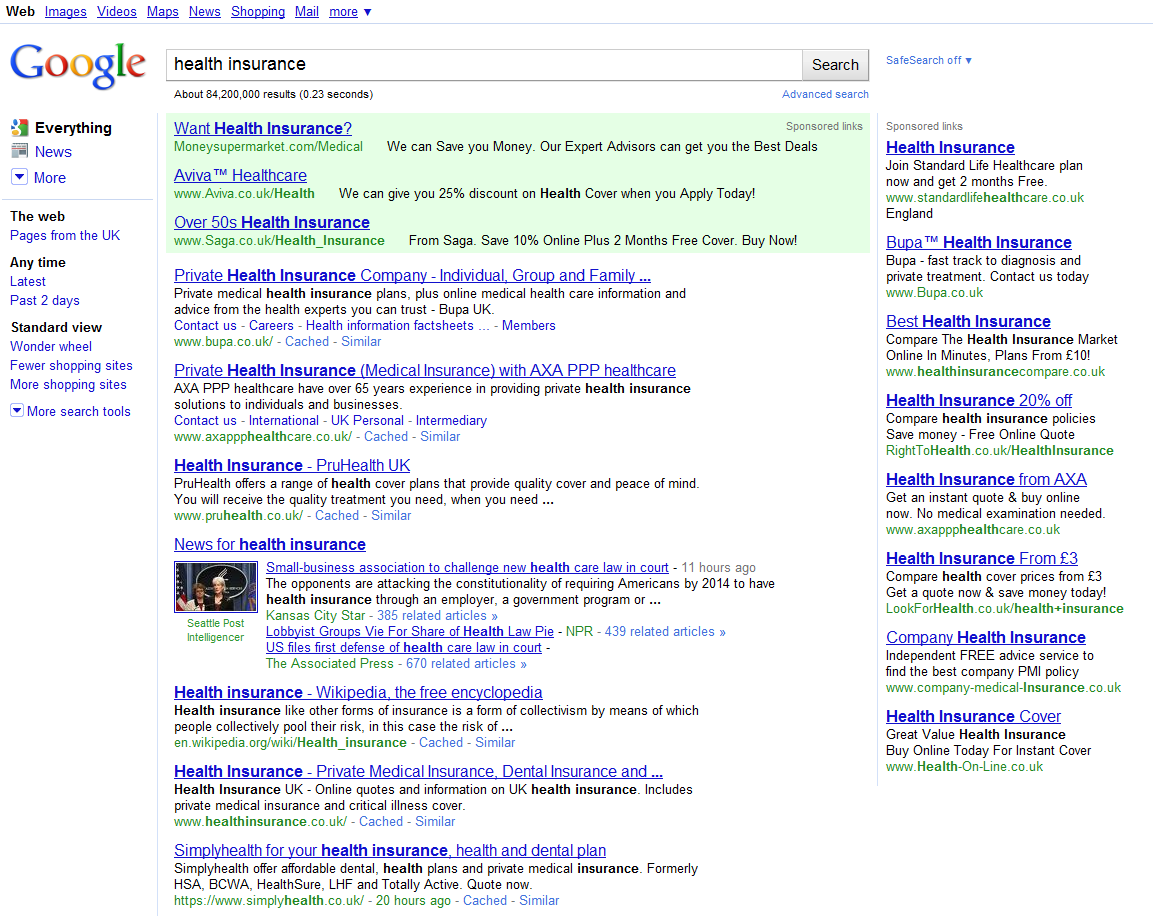Open the AXA 'UK Personal' sitelink
1153x916 pixels.
point(367,421)
